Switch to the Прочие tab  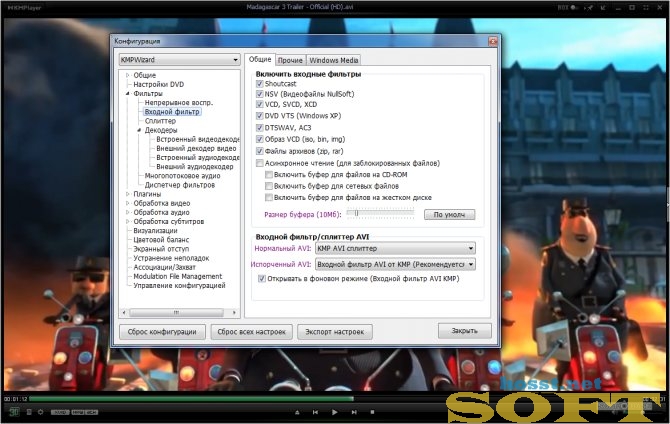tap(290, 60)
